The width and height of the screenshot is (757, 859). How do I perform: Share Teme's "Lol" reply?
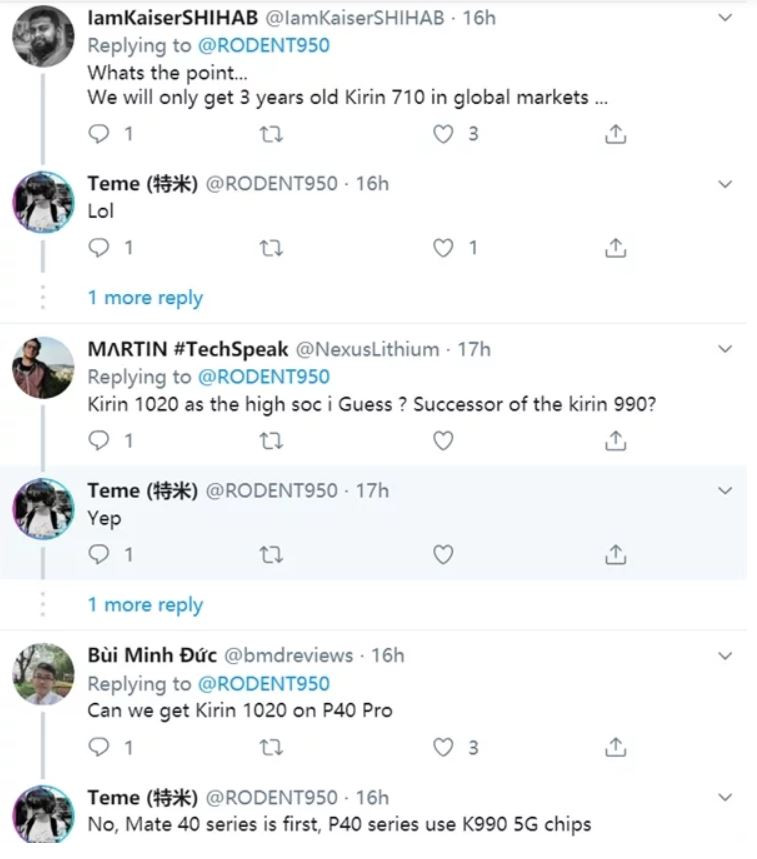pyautogui.click(x=616, y=247)
